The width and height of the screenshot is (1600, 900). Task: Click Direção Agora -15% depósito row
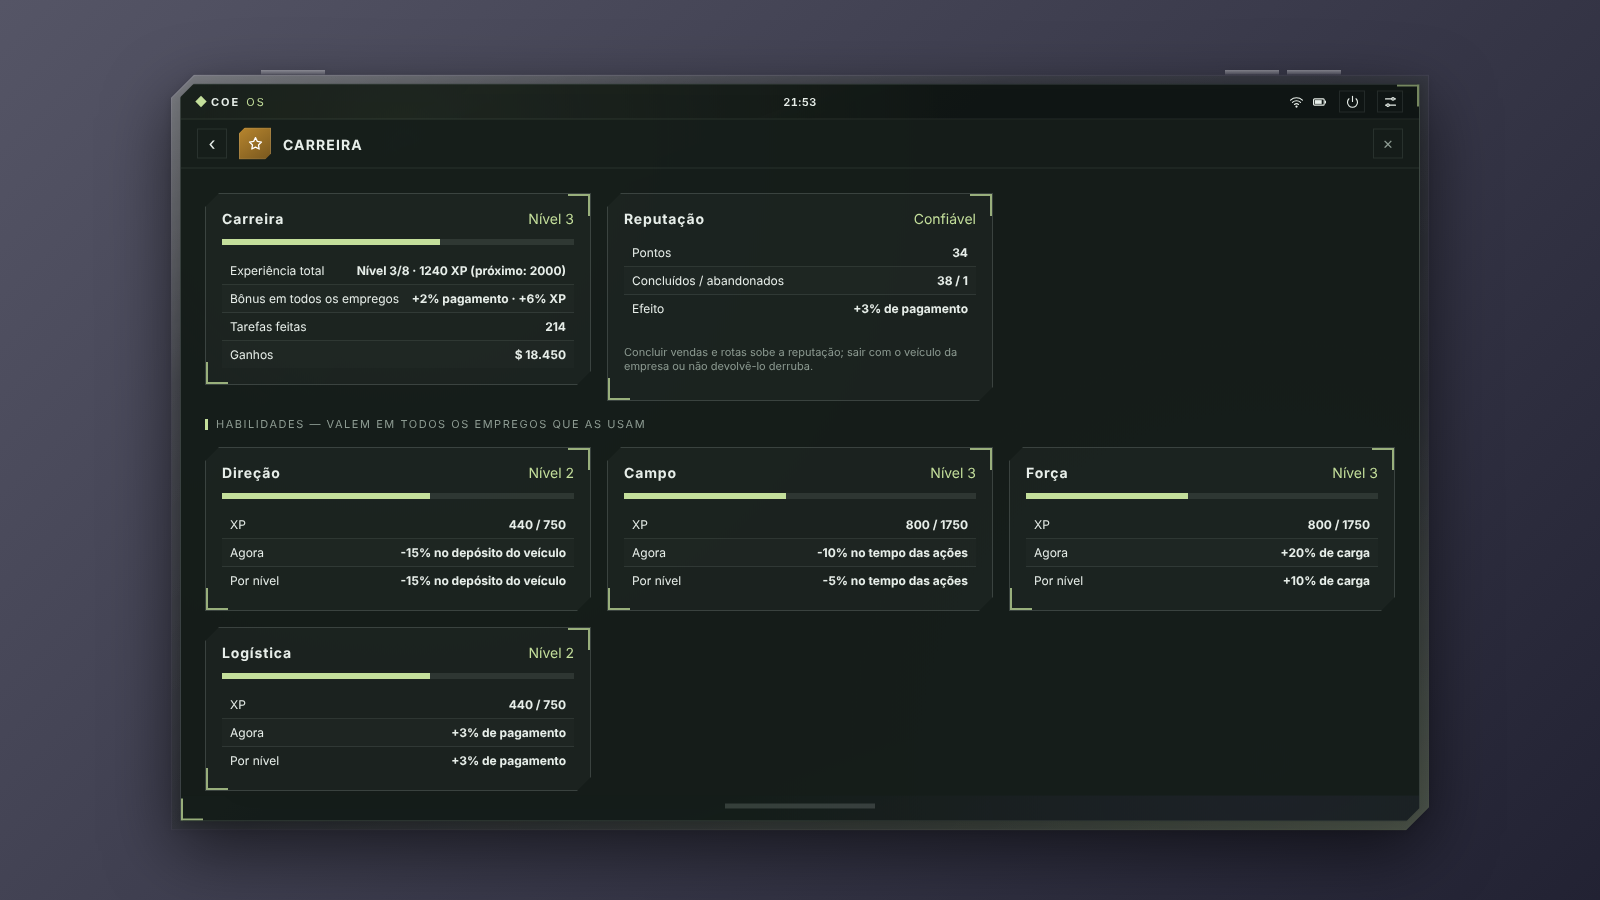398,553
